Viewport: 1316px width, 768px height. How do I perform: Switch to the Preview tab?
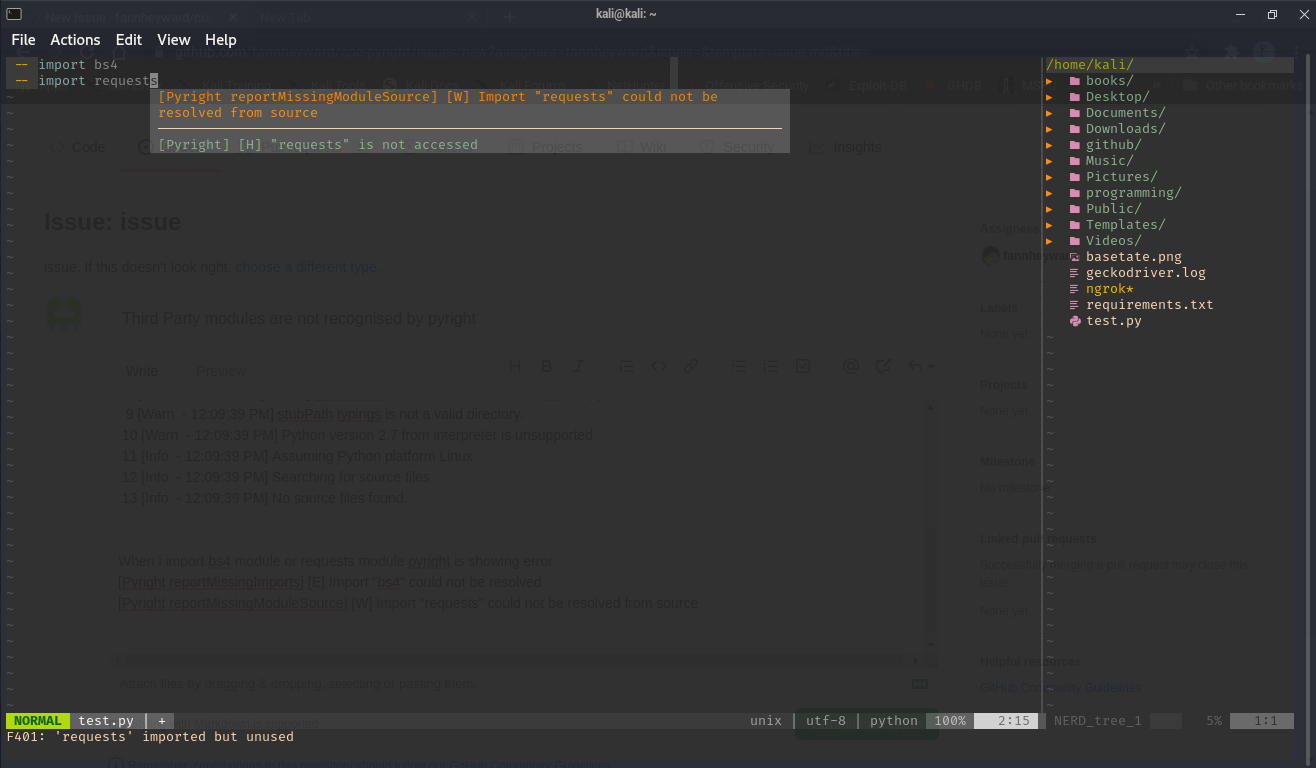pyautogui.click(x=220, y=370)
